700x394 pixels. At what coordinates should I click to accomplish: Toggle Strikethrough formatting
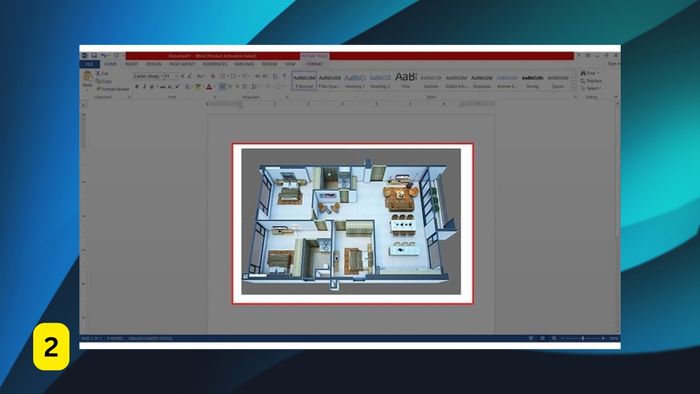pyautogui.click(x=163, y=87)
